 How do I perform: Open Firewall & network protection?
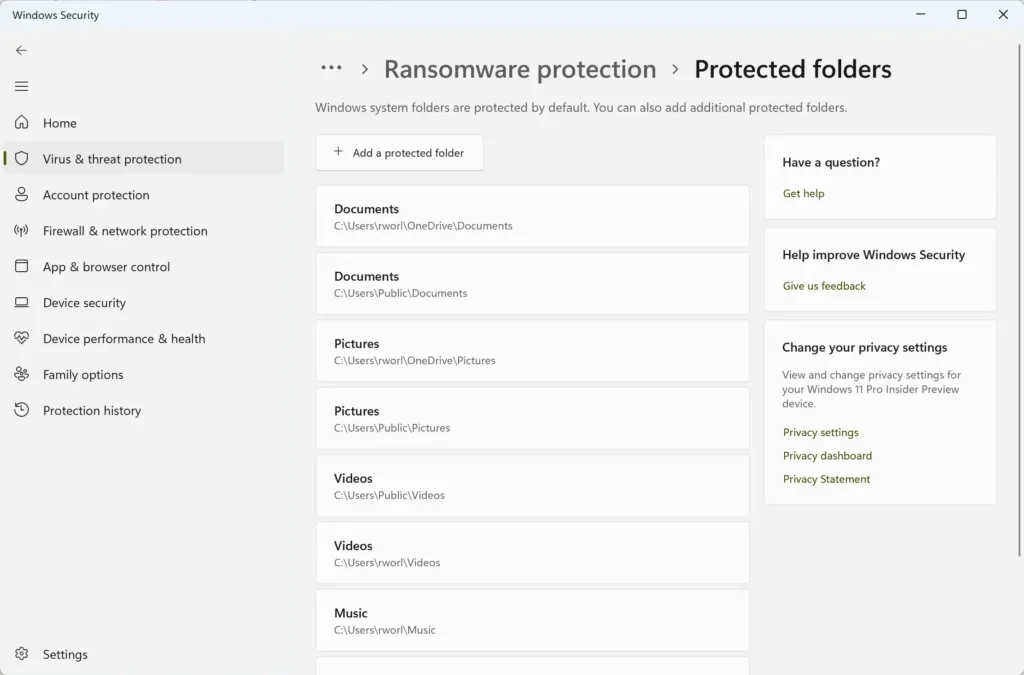[x=144, y=230]
